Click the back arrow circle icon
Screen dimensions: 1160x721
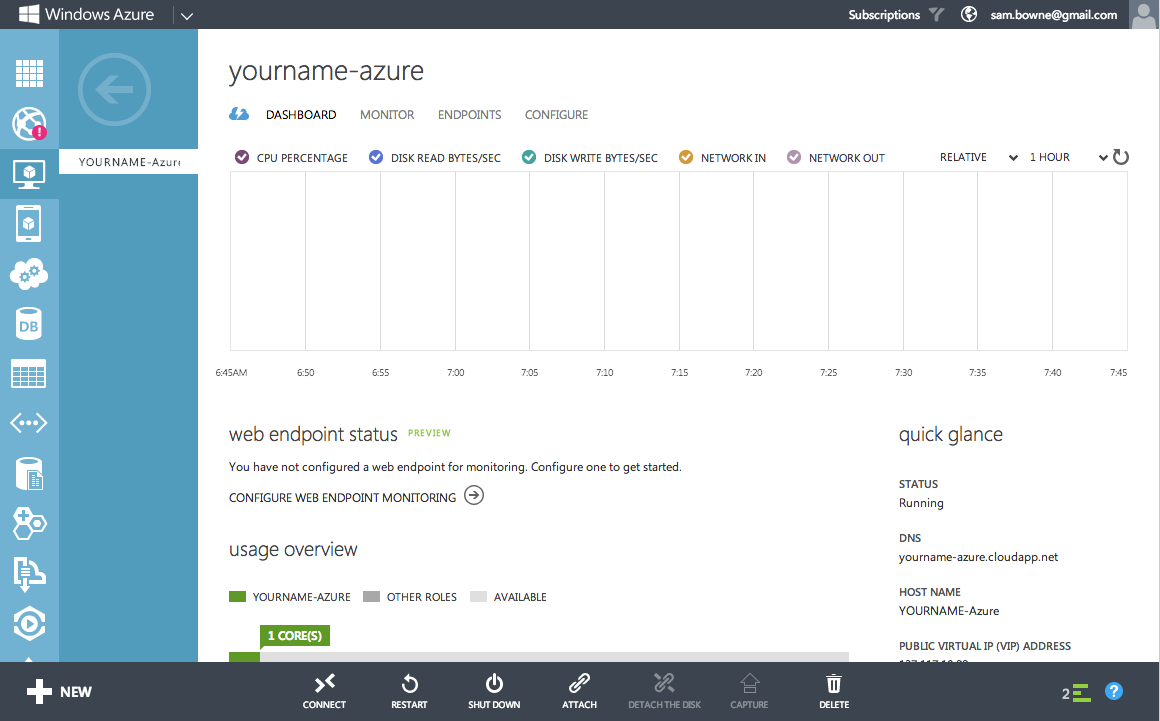(x=114, y=91)
